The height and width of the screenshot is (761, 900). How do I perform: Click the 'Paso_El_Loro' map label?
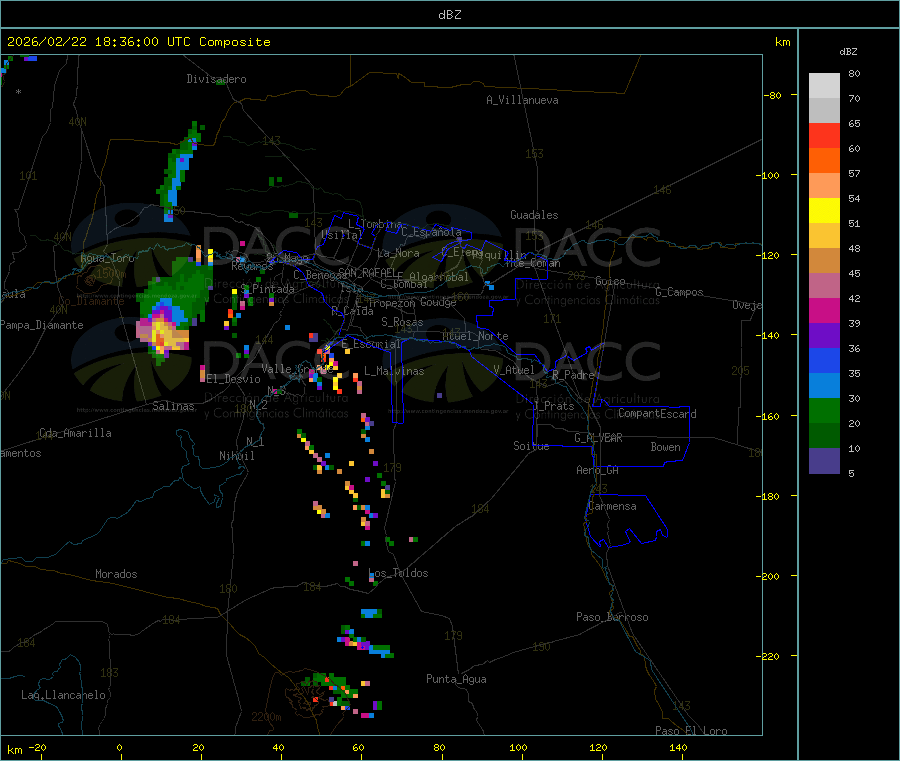[692, 731]
